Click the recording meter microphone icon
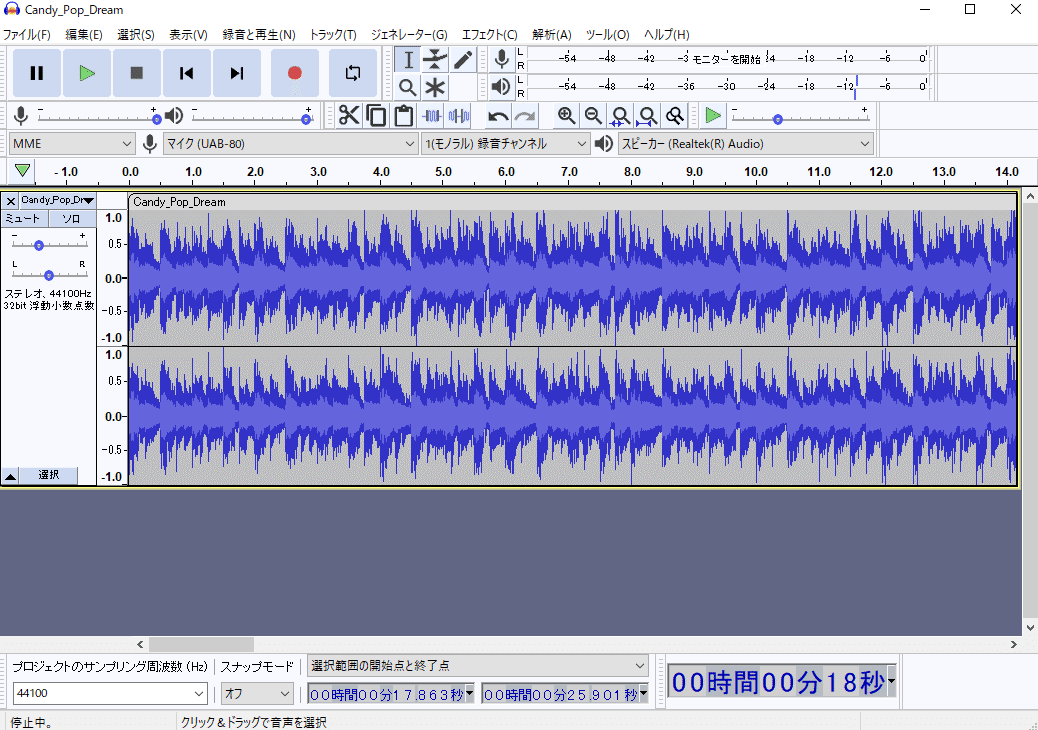 tap(502, 60)
